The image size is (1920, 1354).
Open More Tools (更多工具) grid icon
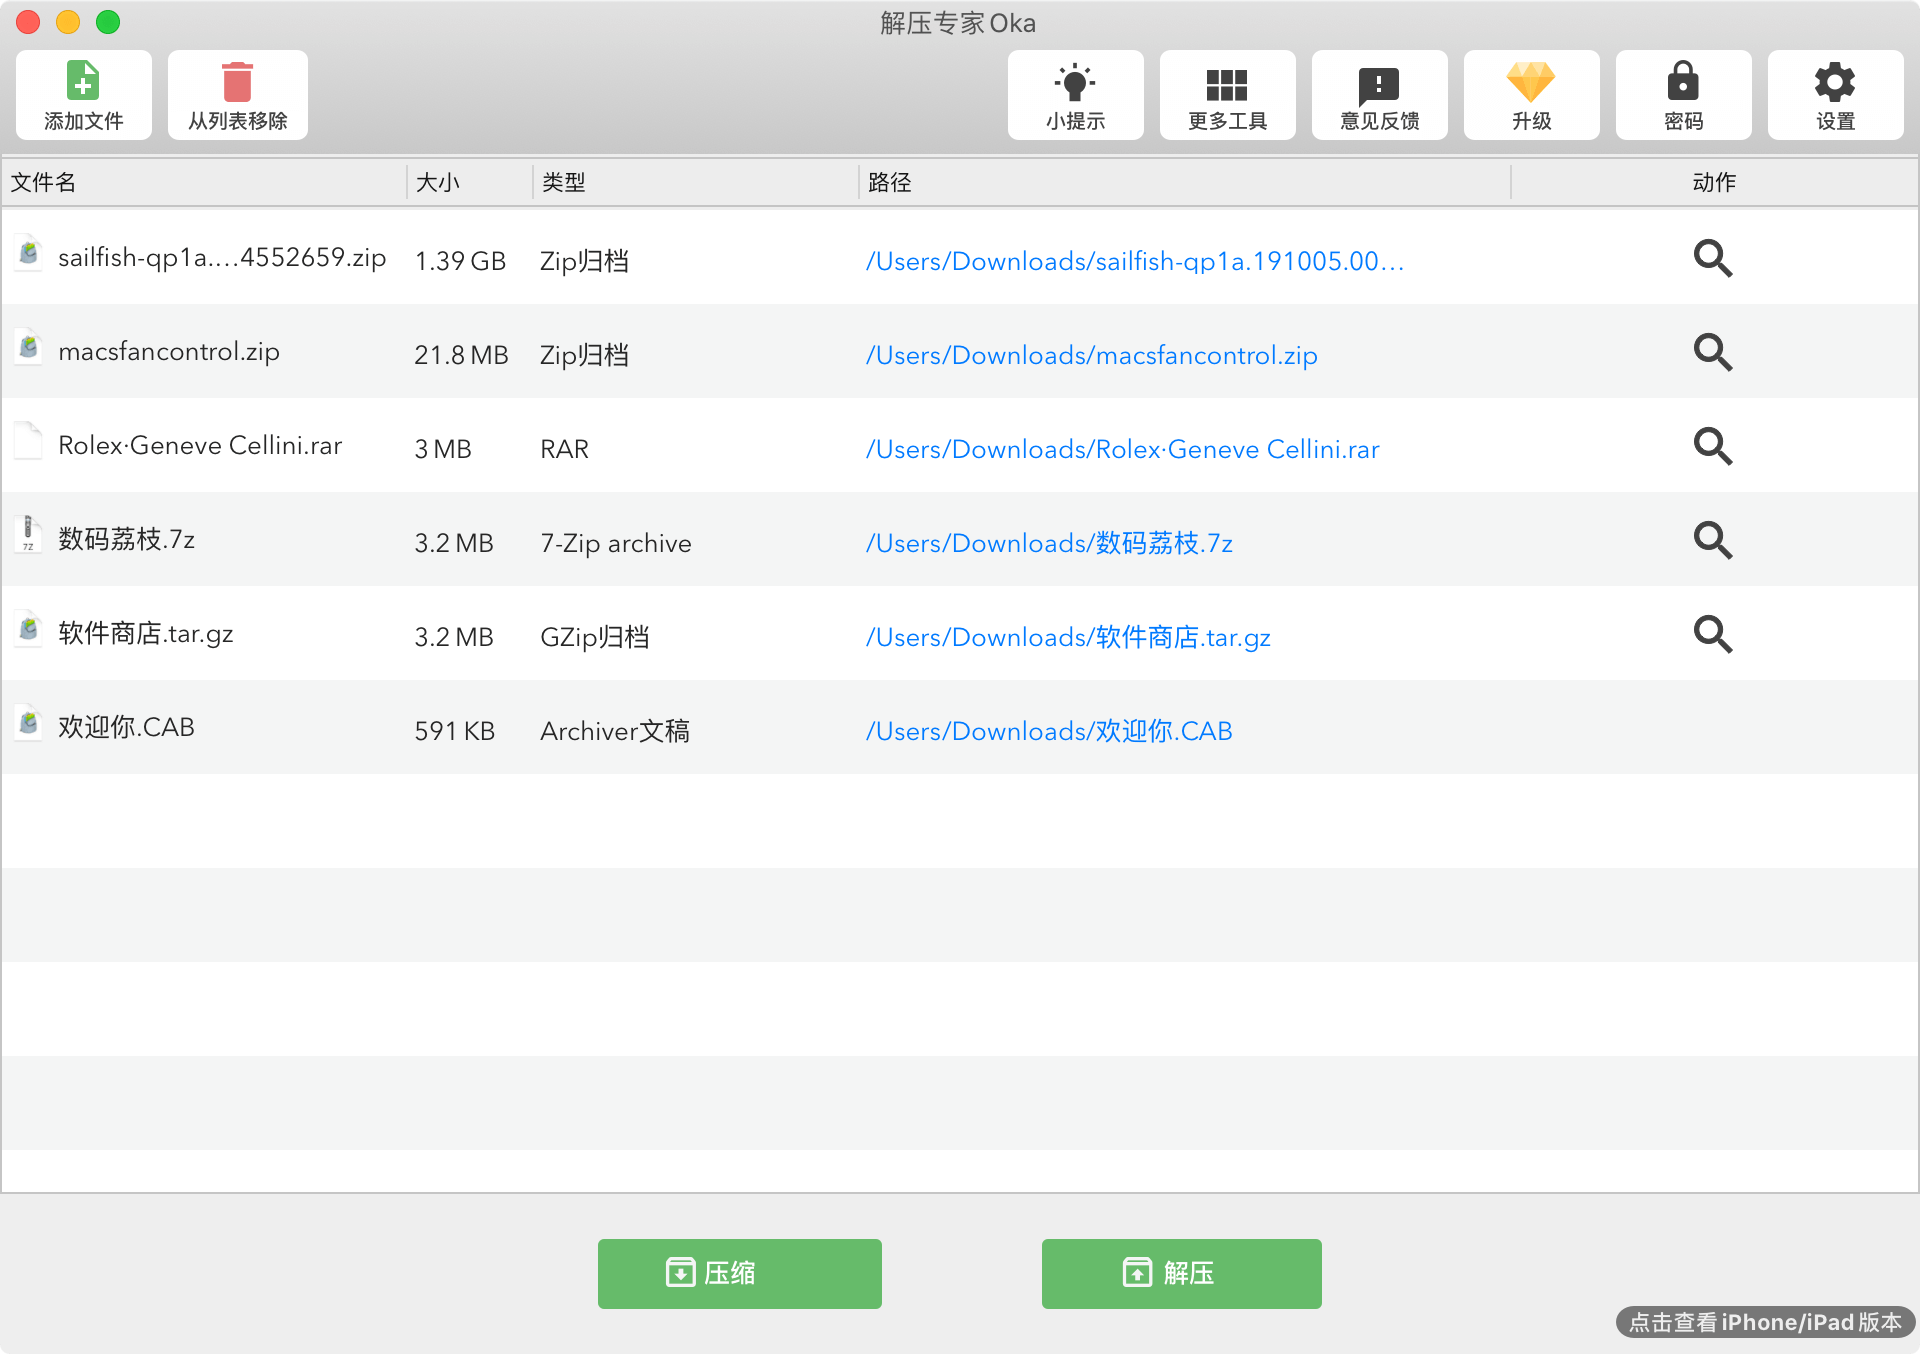tap(1227, 84)
